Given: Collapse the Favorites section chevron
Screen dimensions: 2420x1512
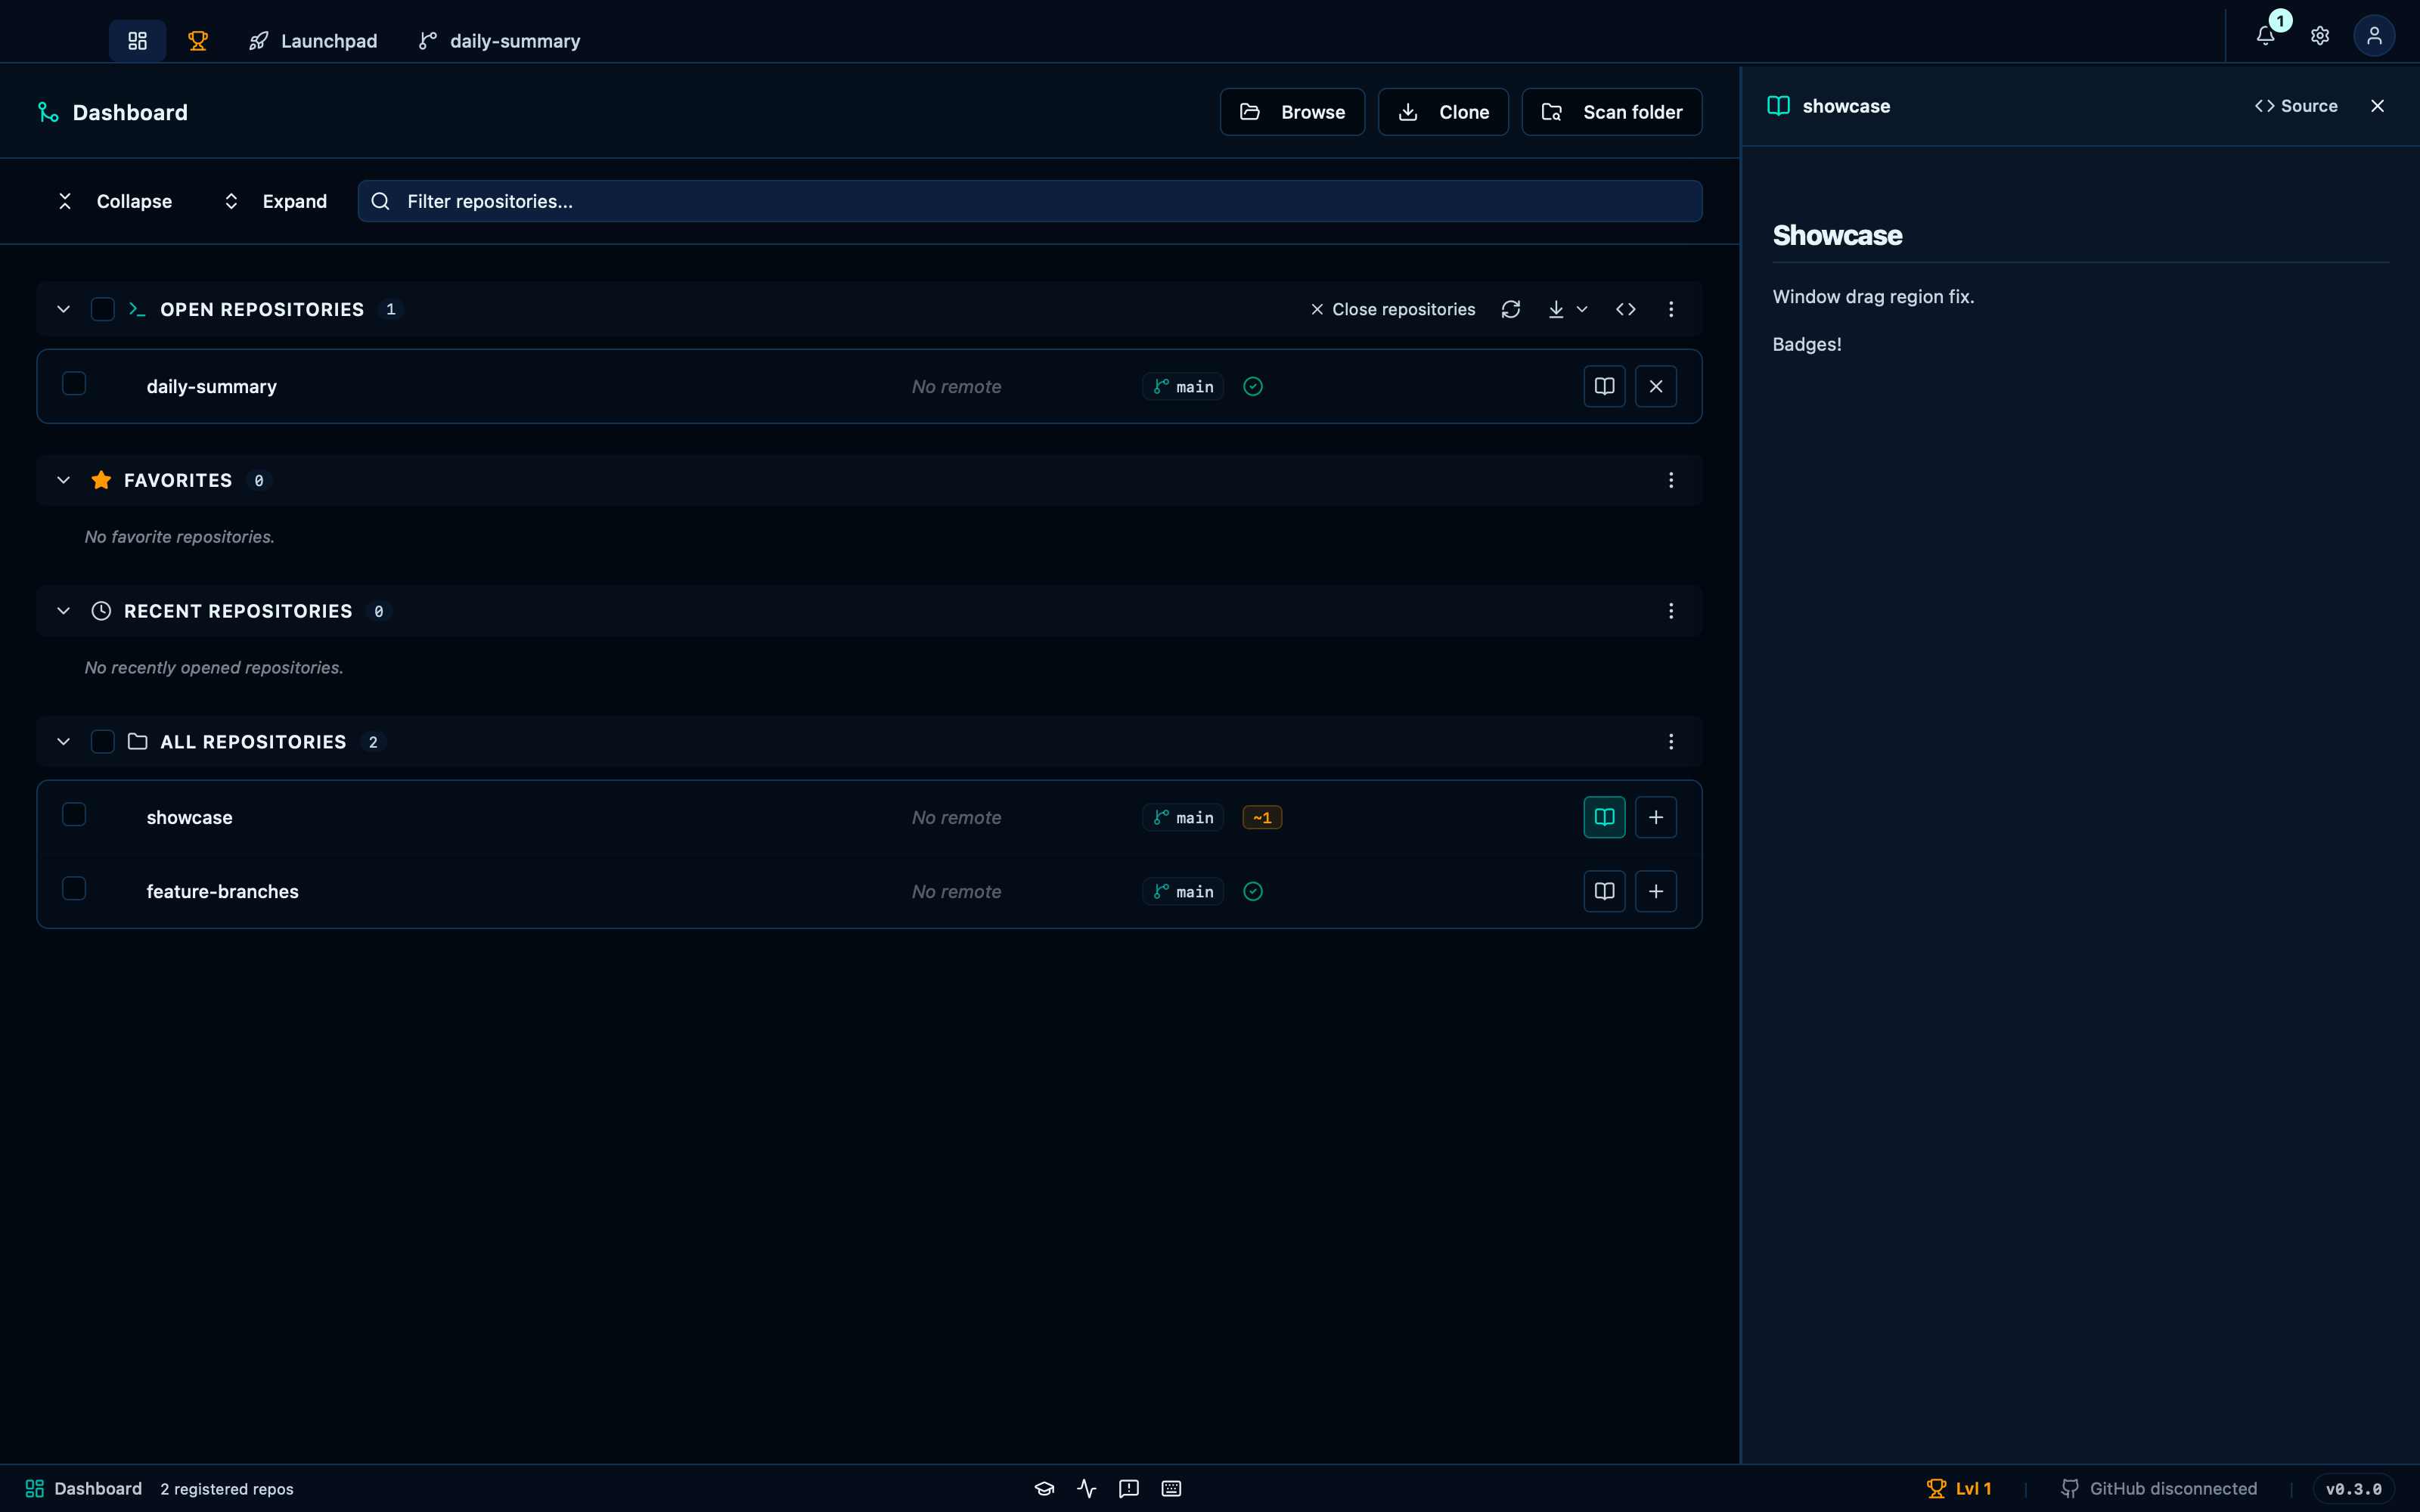Looking at the screenshot, I should coord(63,480).
